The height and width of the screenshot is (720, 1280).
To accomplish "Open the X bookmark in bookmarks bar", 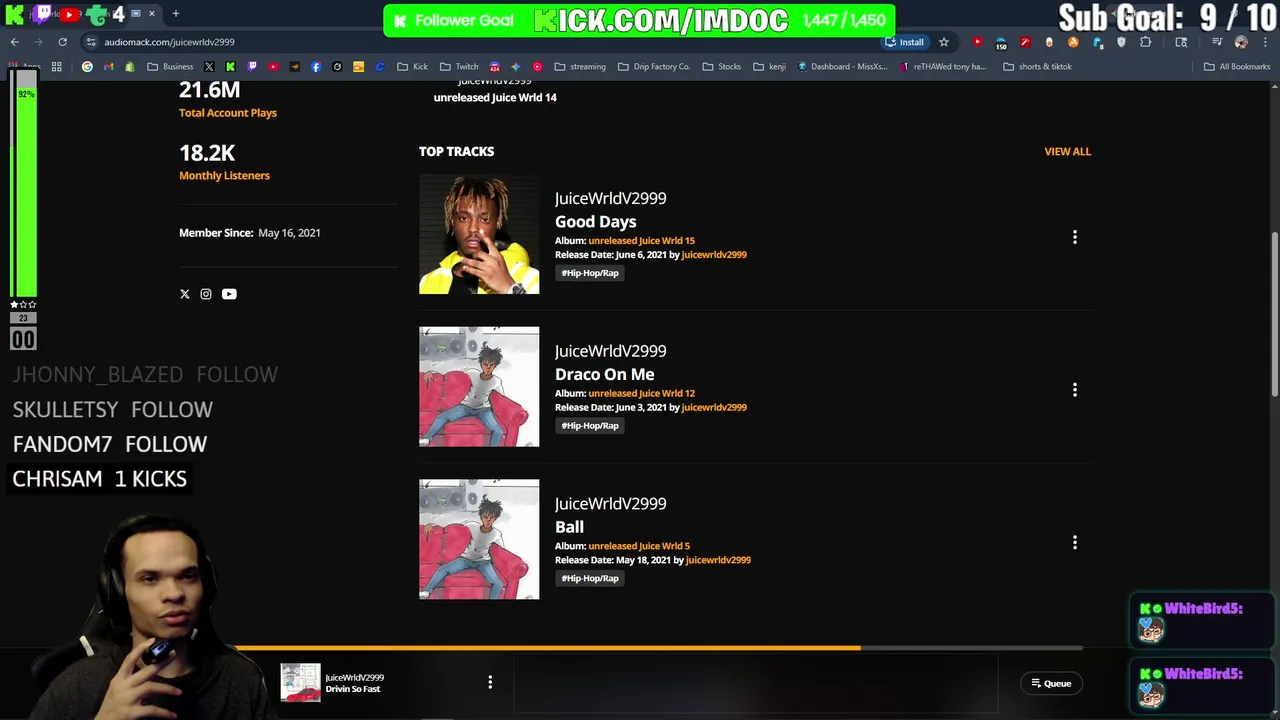I will [209, 67].
